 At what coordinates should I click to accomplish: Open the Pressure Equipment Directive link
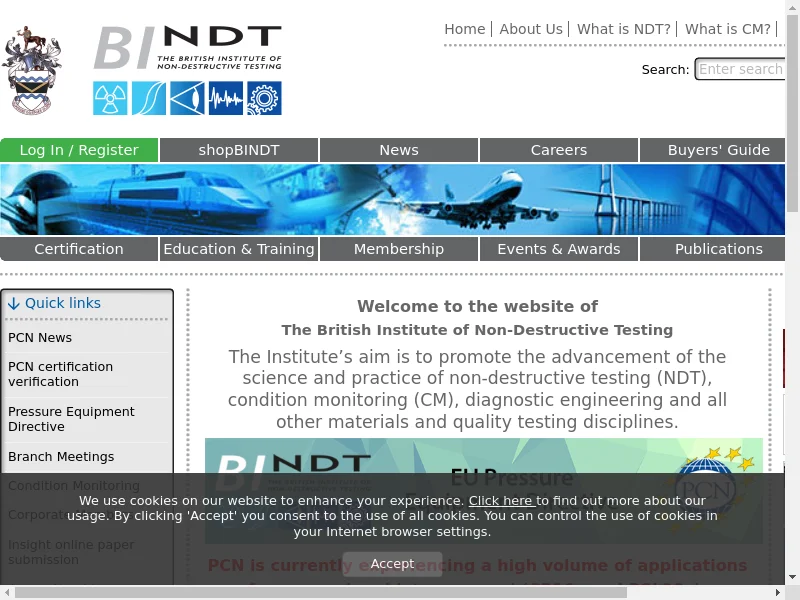point(71,419)
